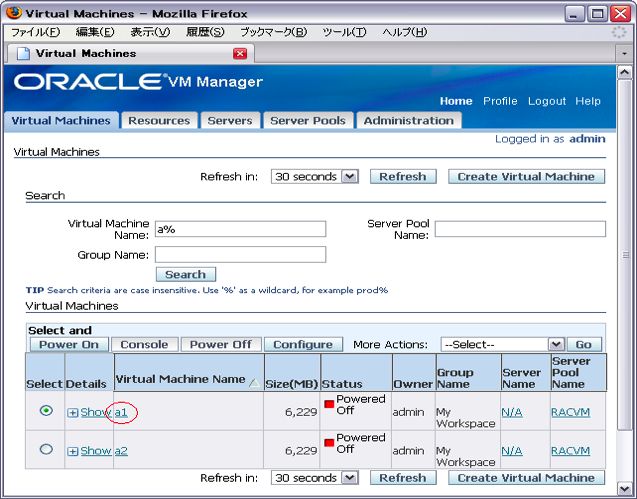Open RACVM server pool link for a1
Viewport: 637px width, 499px height.
click(x=570, y=412)
